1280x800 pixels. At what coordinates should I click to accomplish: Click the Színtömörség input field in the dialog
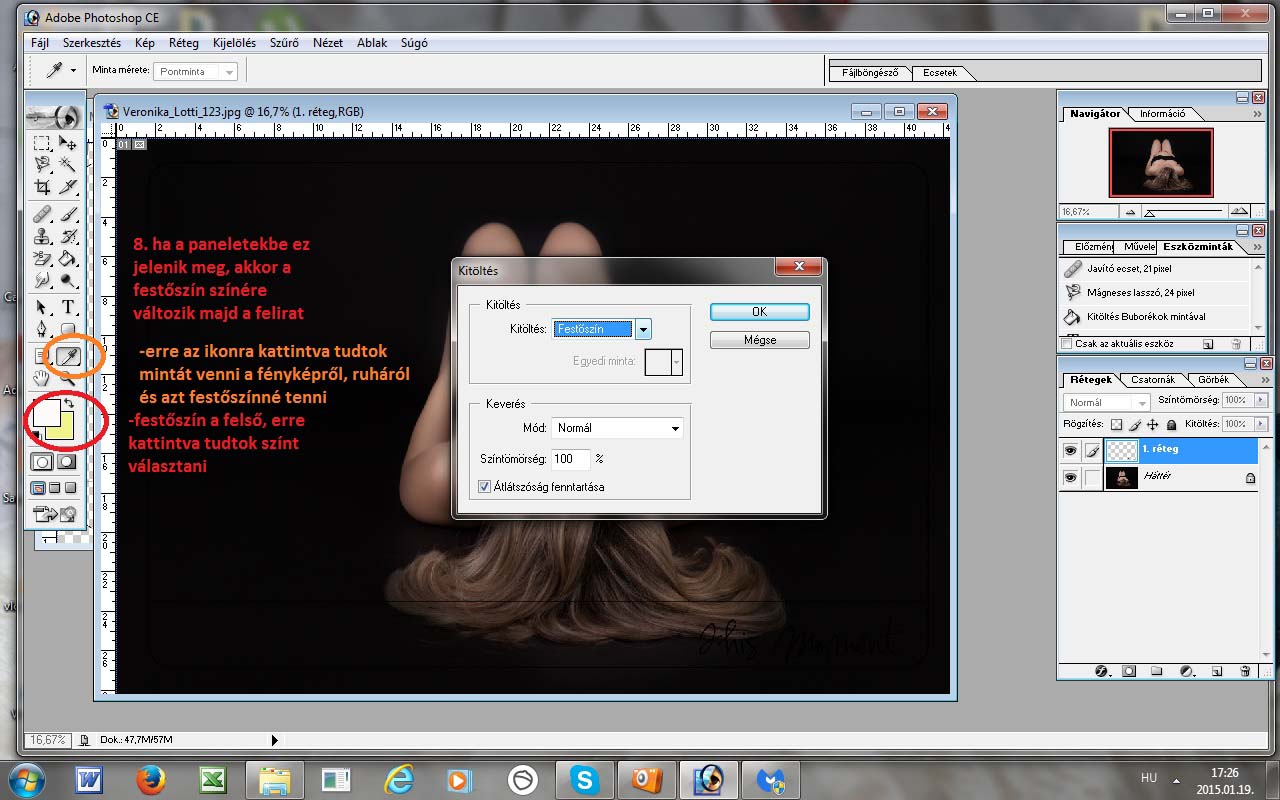tap(570, 459)
